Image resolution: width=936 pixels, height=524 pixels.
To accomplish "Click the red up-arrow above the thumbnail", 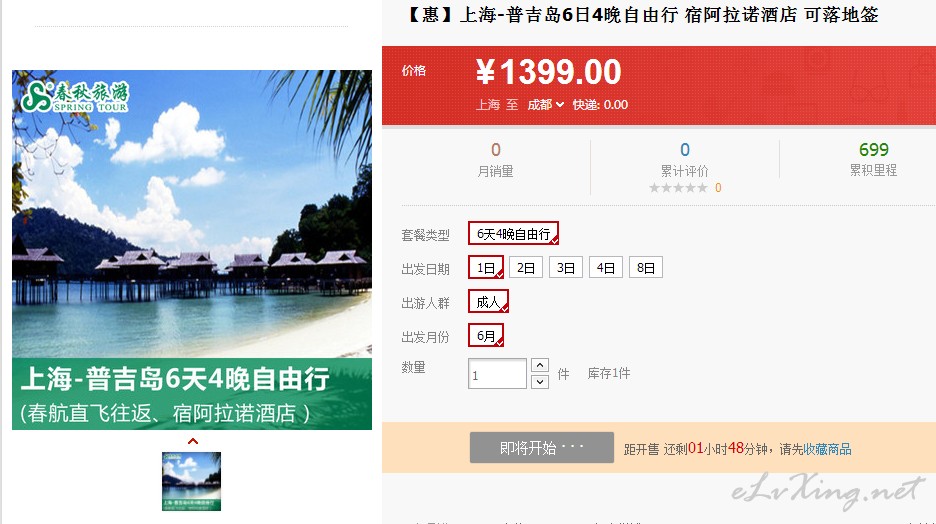I will point(192,441).
